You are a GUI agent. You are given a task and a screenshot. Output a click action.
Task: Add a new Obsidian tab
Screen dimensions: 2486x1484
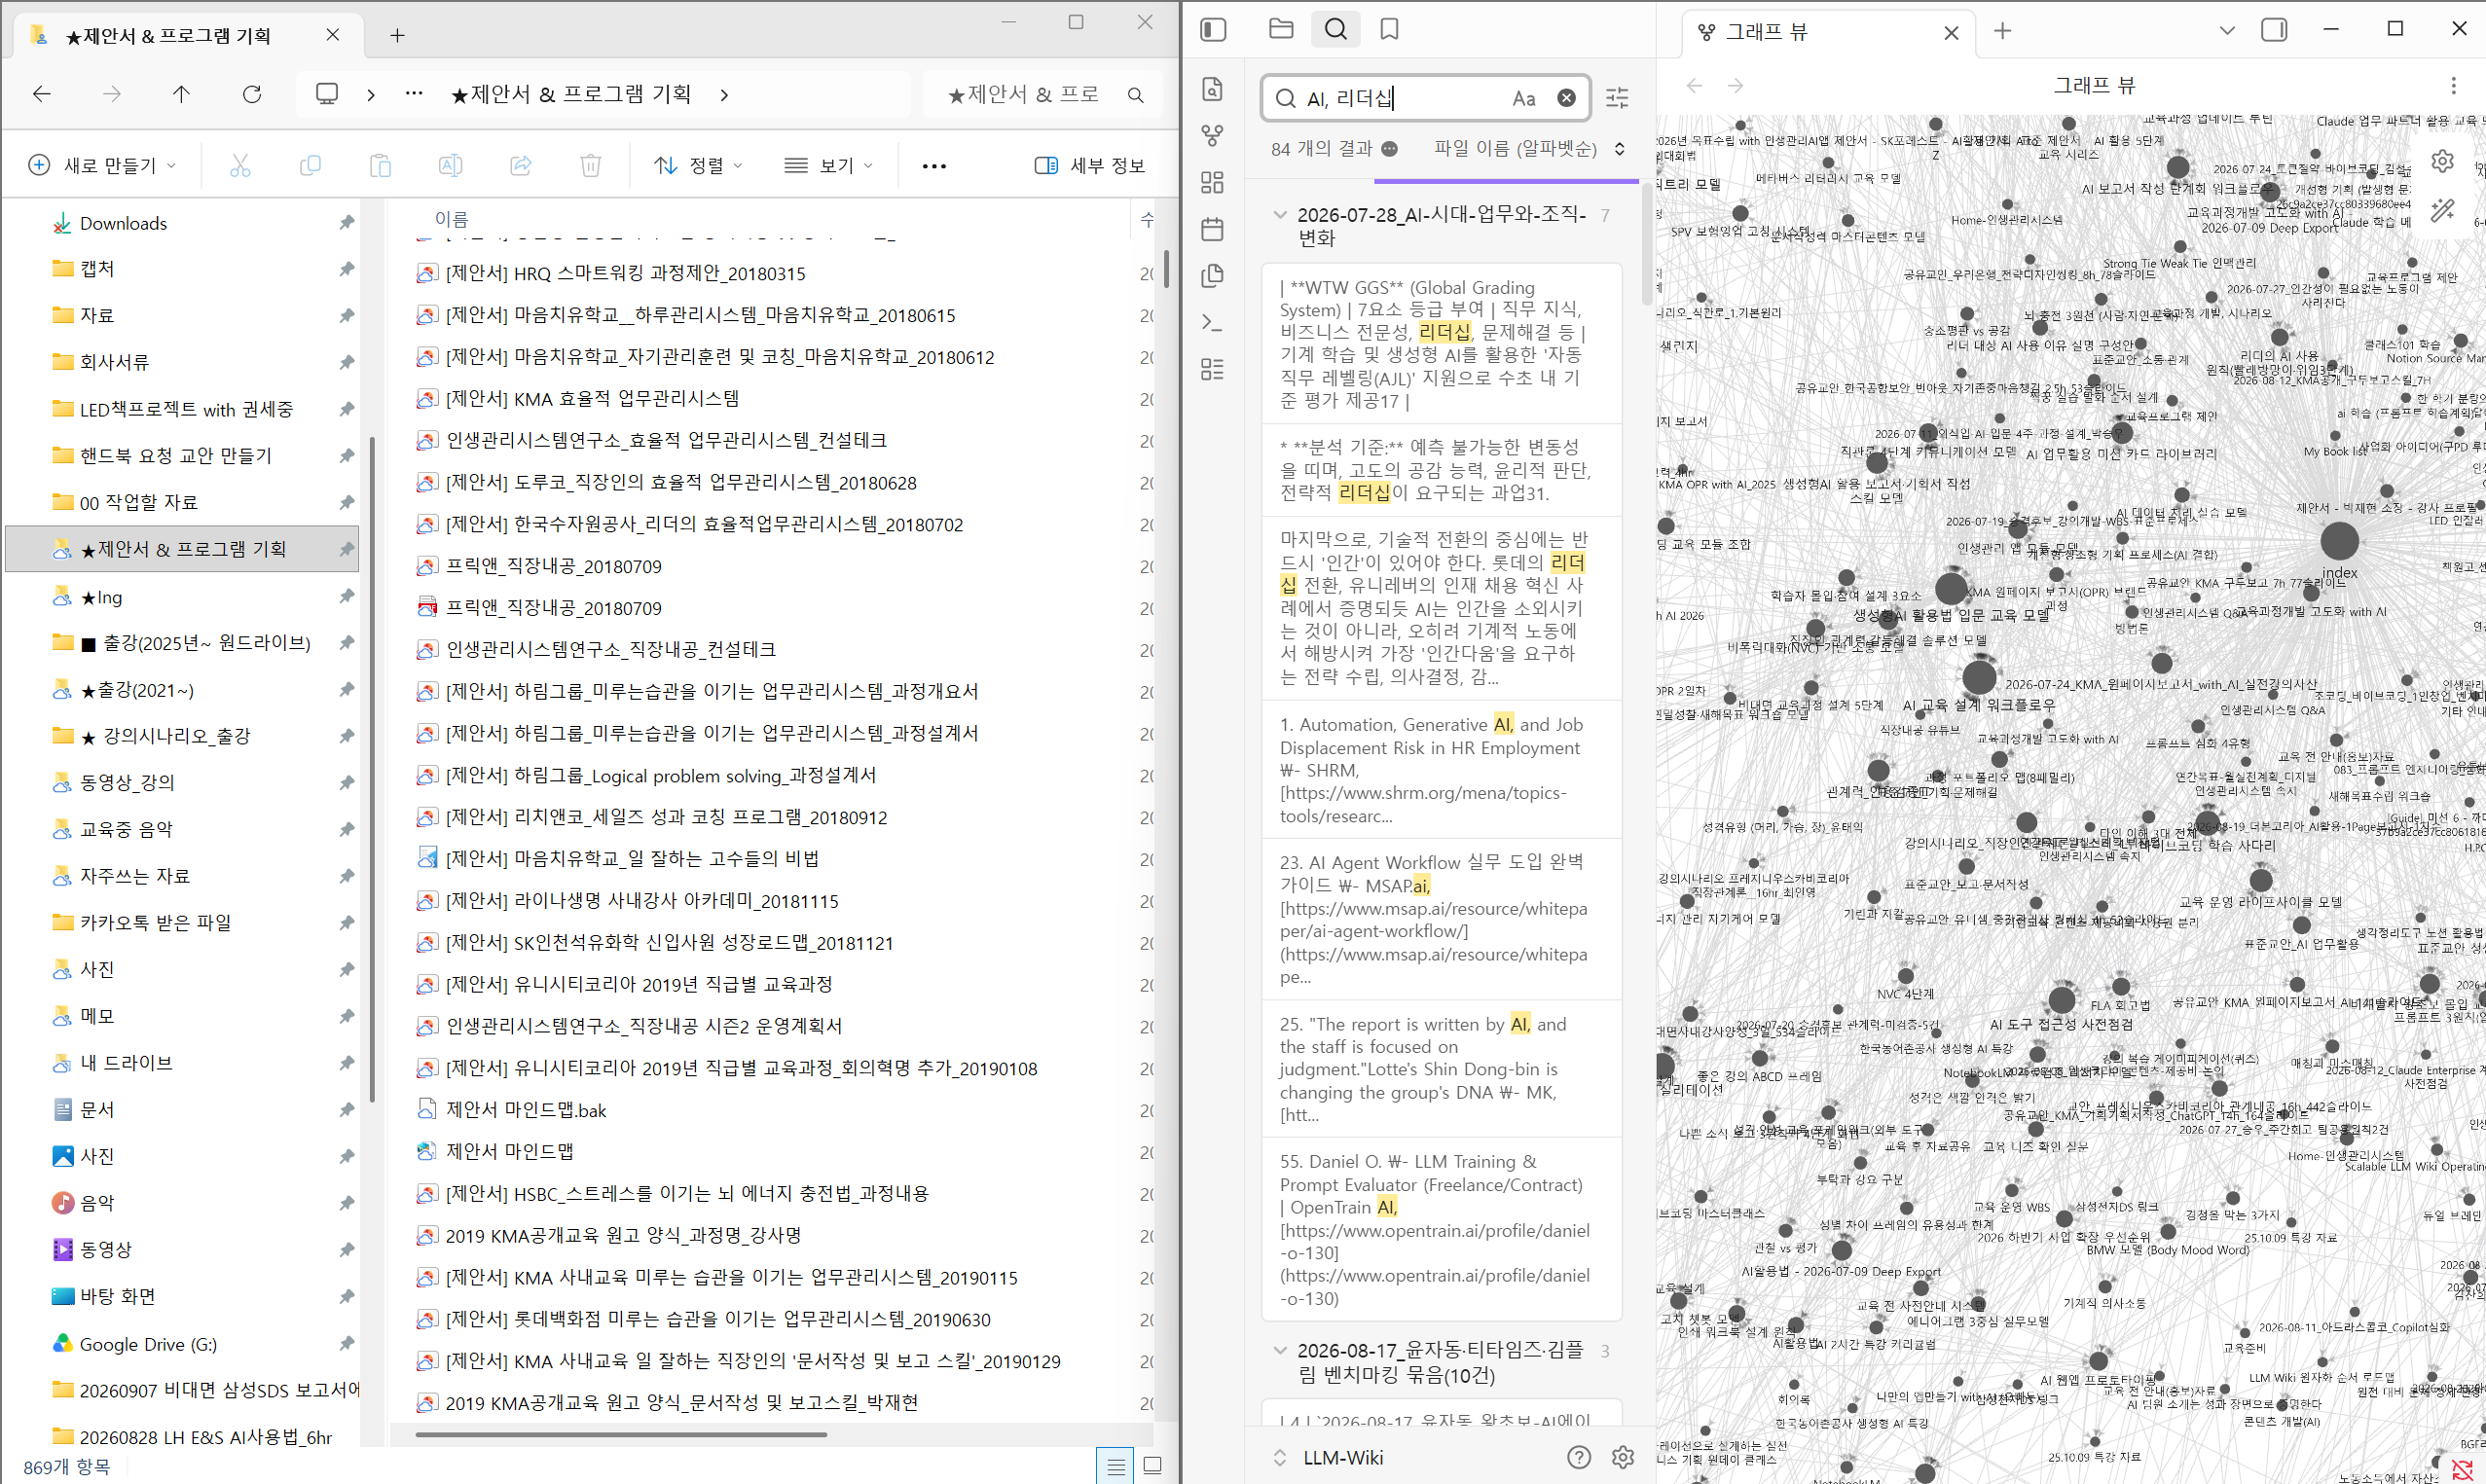pos(2002,32)
